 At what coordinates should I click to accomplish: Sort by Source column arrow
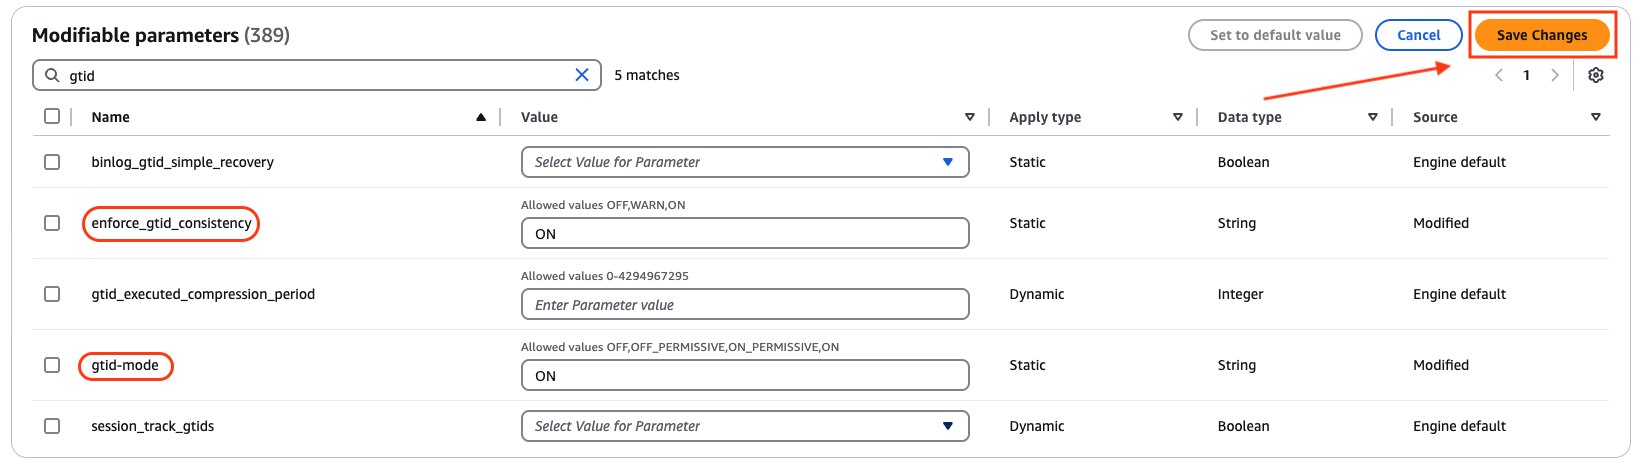[x=1595, y=117]
